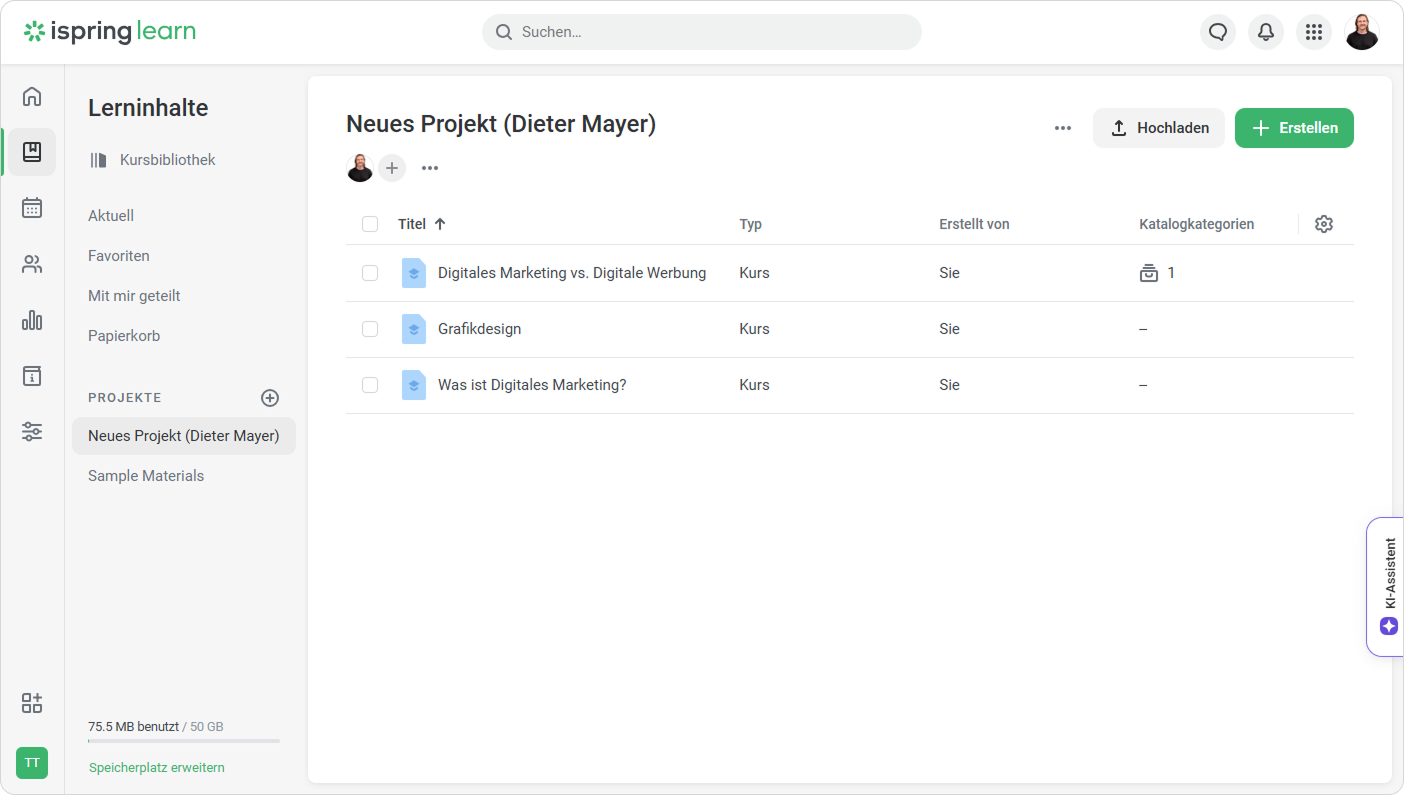Open more options next to Hochladen
1404x795 pixels.
pyautogui.click(x=1063, y=128)
